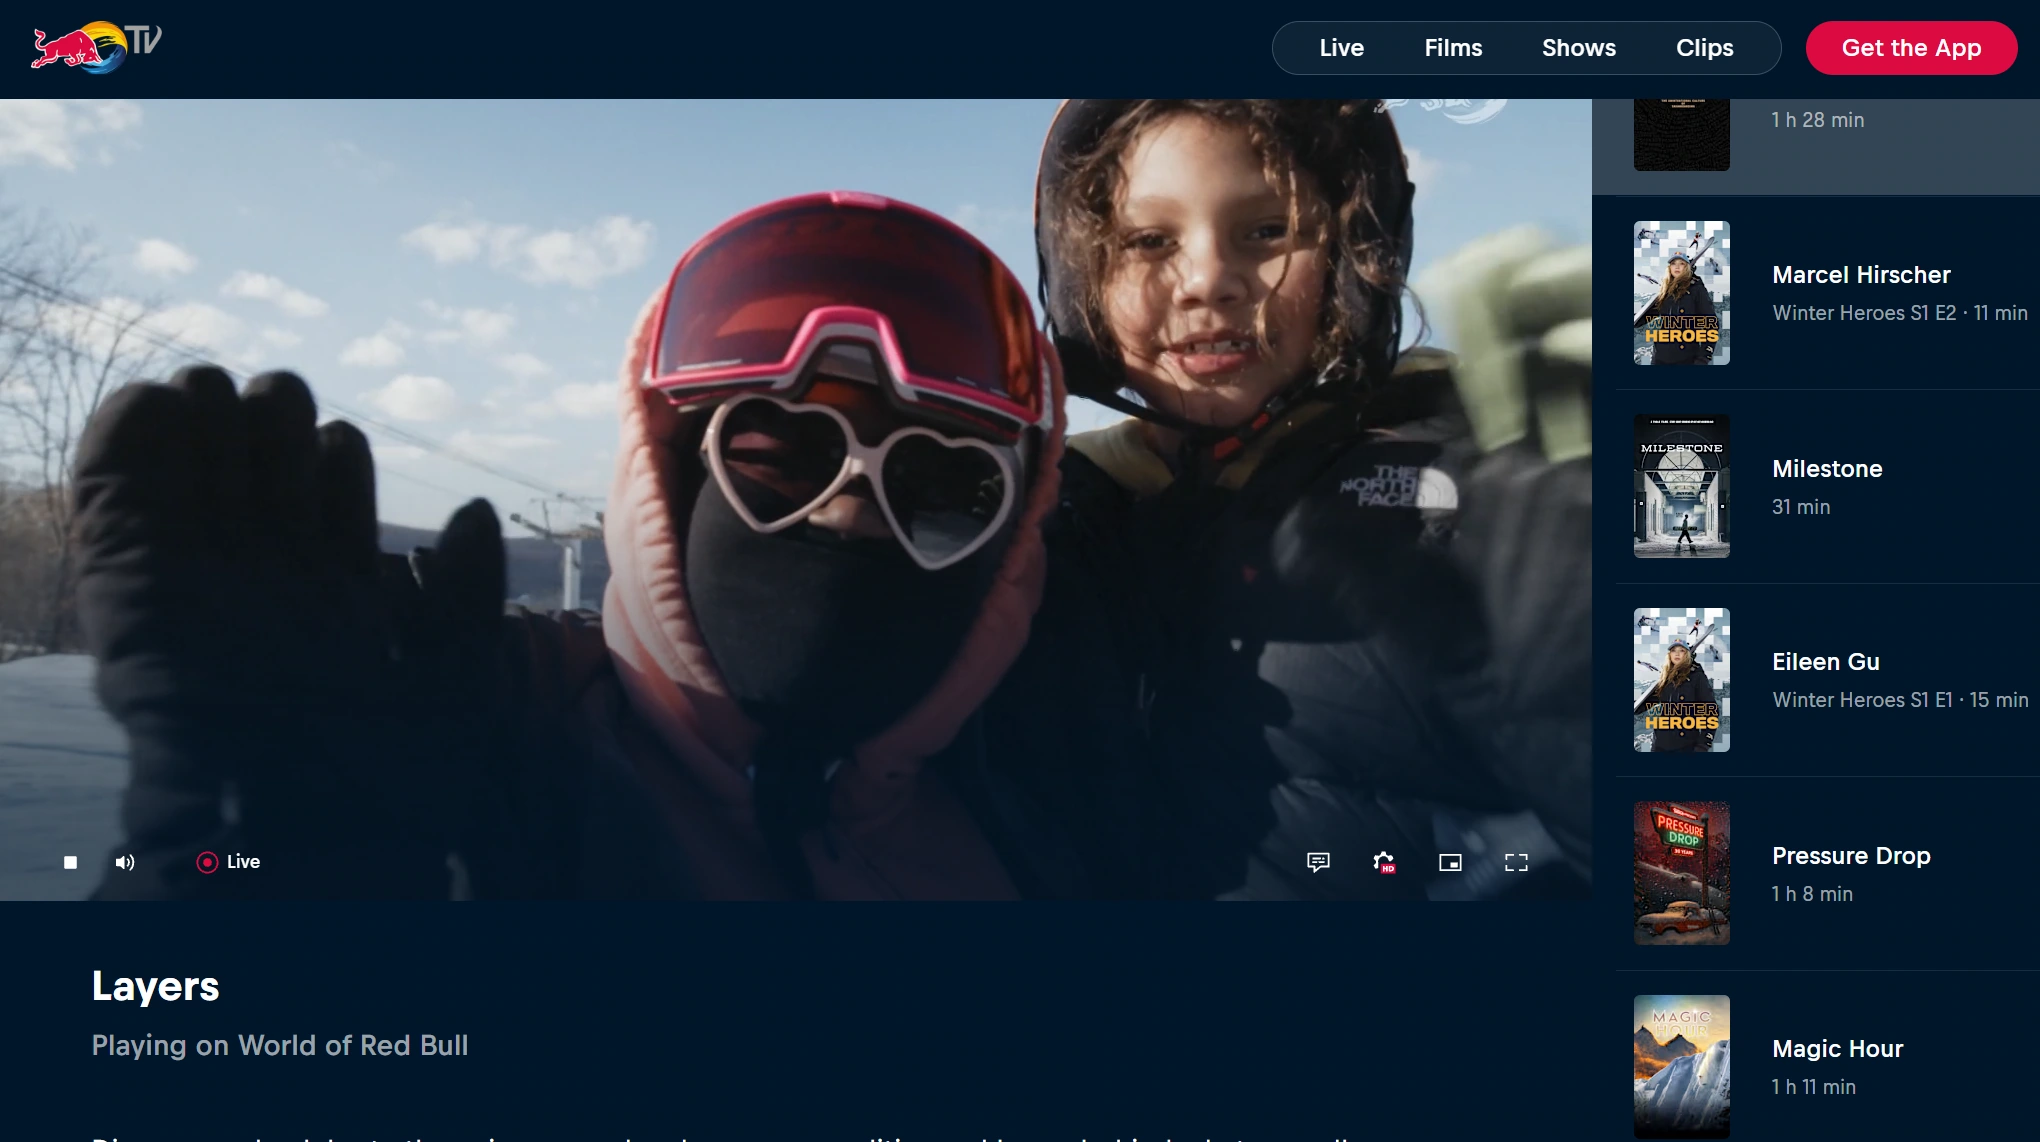Switch to the Films tab
Viewport: 2040px width, 1142px height.
(x=1453, y=47)
